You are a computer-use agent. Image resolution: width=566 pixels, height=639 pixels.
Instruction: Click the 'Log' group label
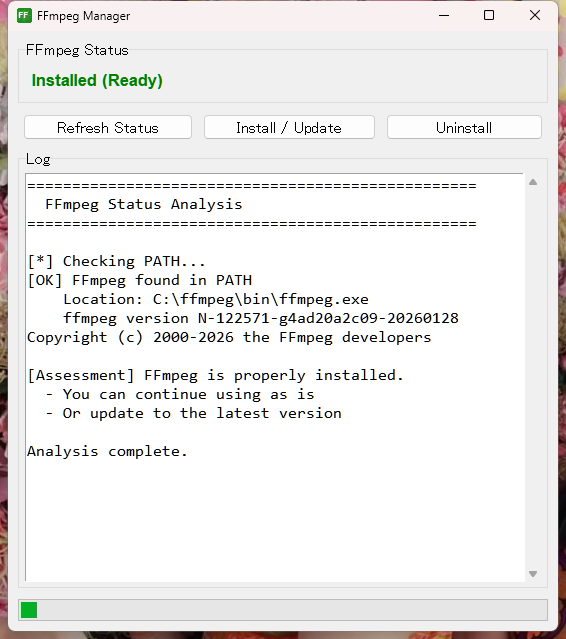pyautogui.click(x=38, y=159)
